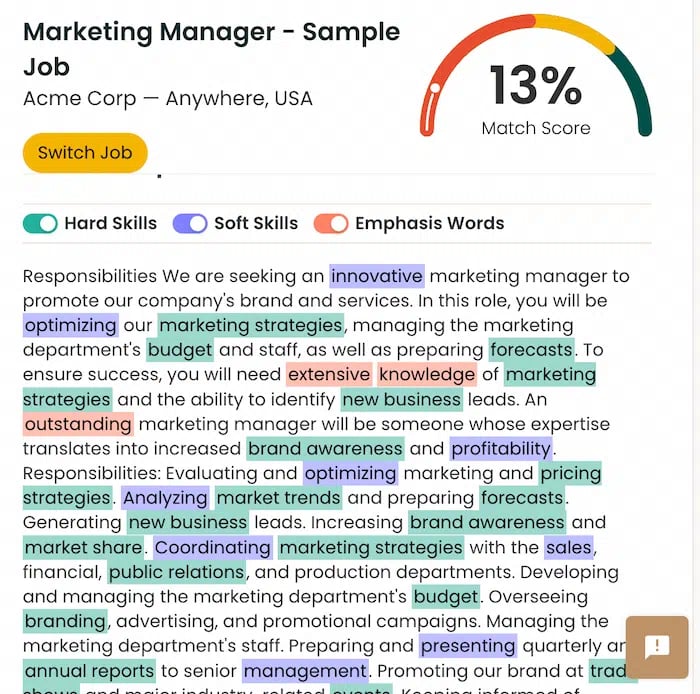Viewport: 700px width, 694px height.
Task: Click highlighted phrase public relations
Action: tap(177, 572)
